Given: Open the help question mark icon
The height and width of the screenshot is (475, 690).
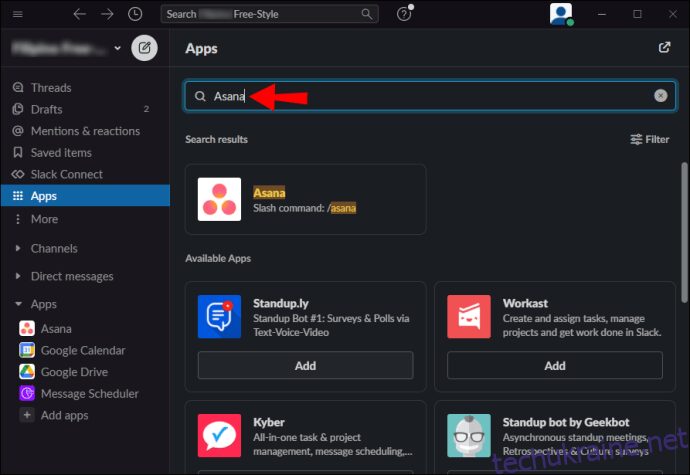Looking at the screenshot, I should pos(404,14).
